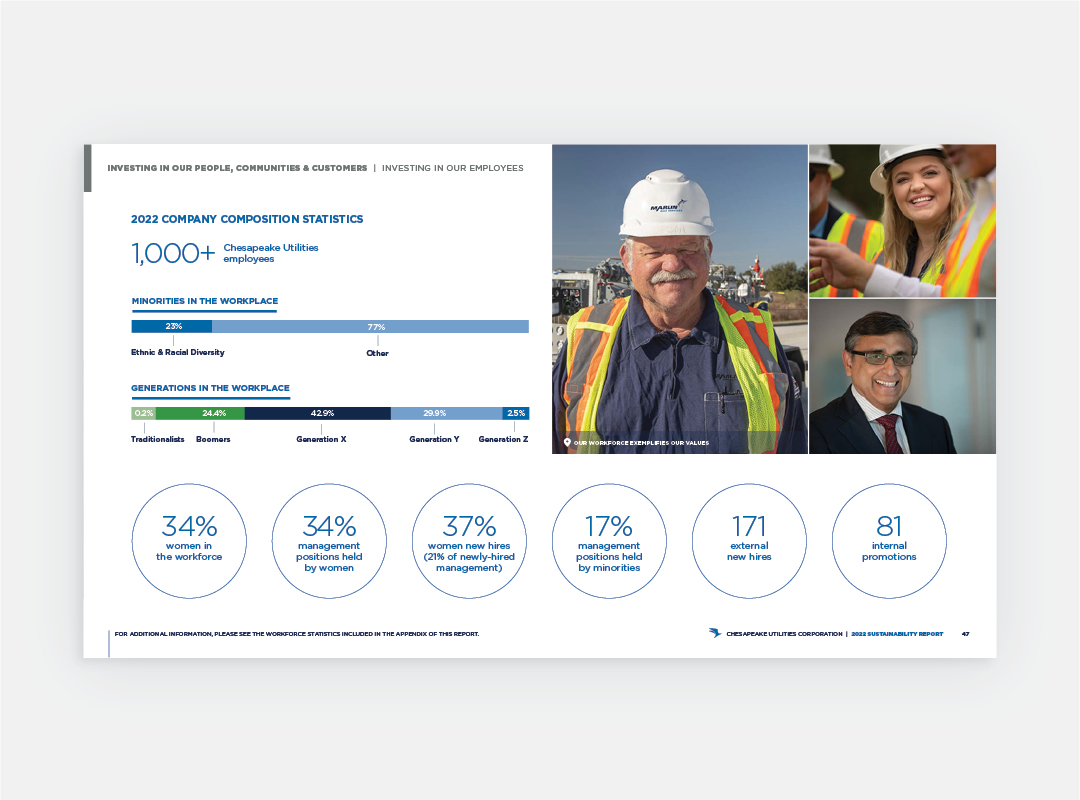Image resolution: width=1080 pixels, height=800 pixels.
Task: Click the '34% management positions held by women' circle
Action: (x=329, y=541)
